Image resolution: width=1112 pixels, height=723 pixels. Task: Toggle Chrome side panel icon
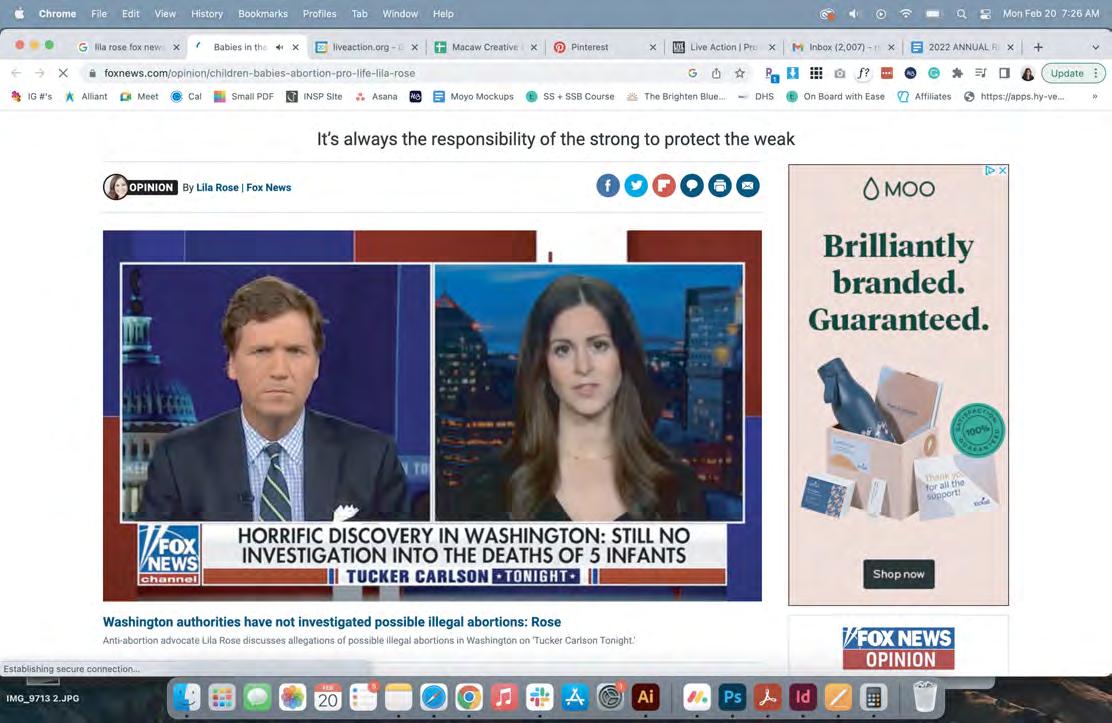[1004, 73]
